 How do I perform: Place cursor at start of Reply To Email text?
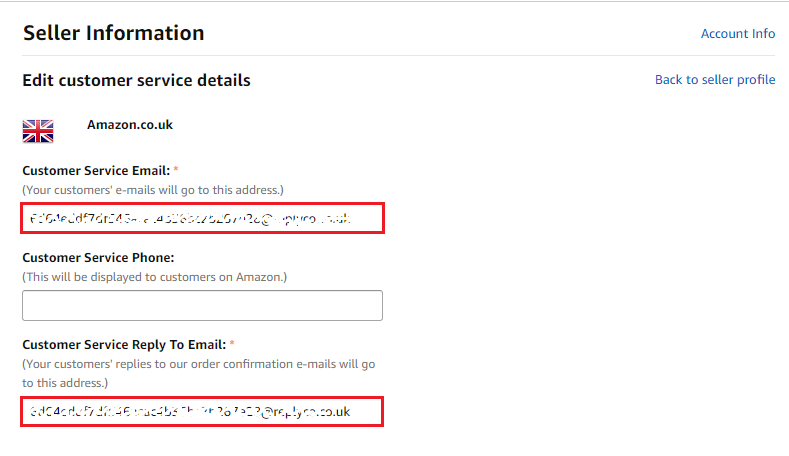pyautogui.click(x=31, y=411)
